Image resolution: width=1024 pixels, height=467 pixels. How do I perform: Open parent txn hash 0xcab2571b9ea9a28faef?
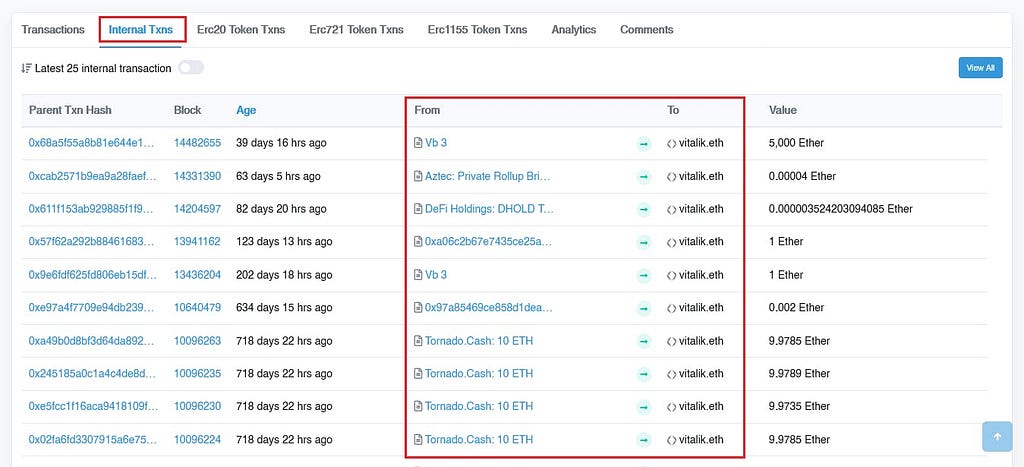[91, 176]
